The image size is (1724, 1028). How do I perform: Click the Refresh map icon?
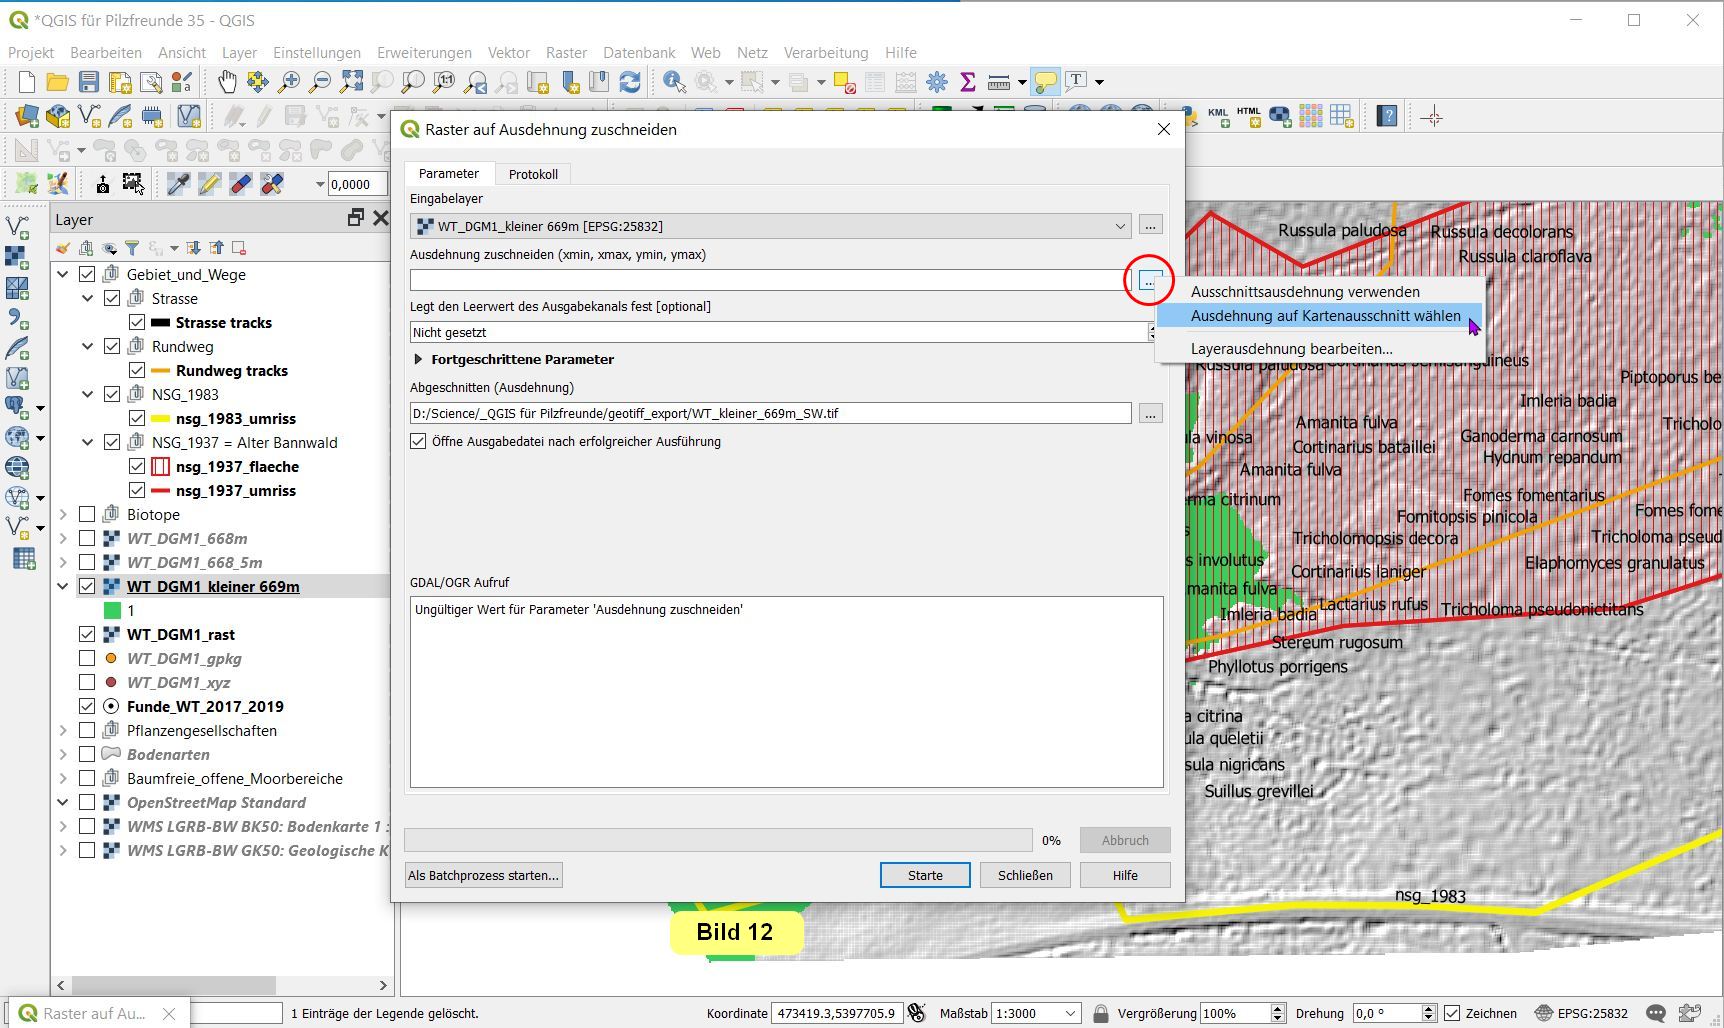[x=630, y=82]
